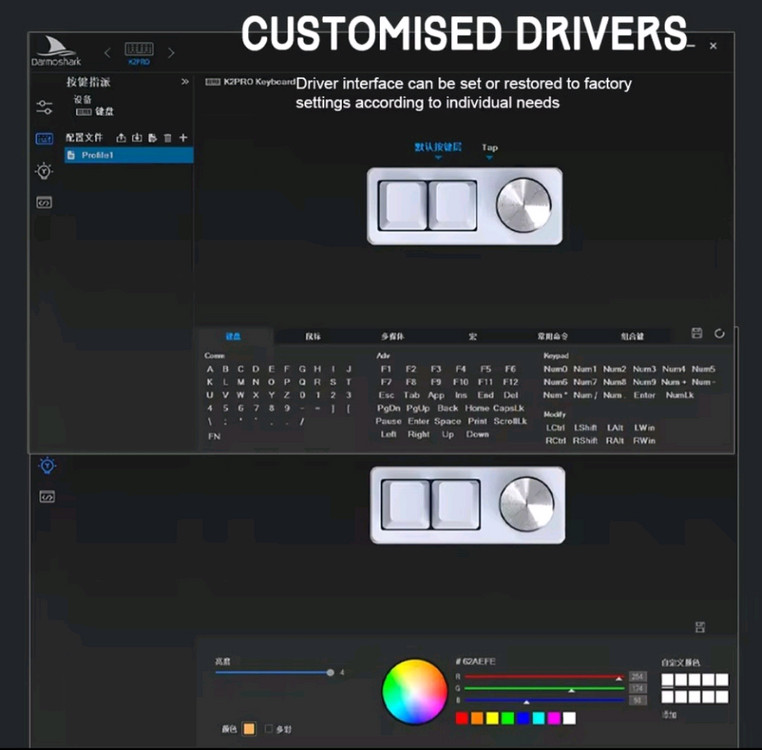This screenshot has width=762, height=750.
Task: Delete profile with the trash icon
Action: [x=167, y=137]
